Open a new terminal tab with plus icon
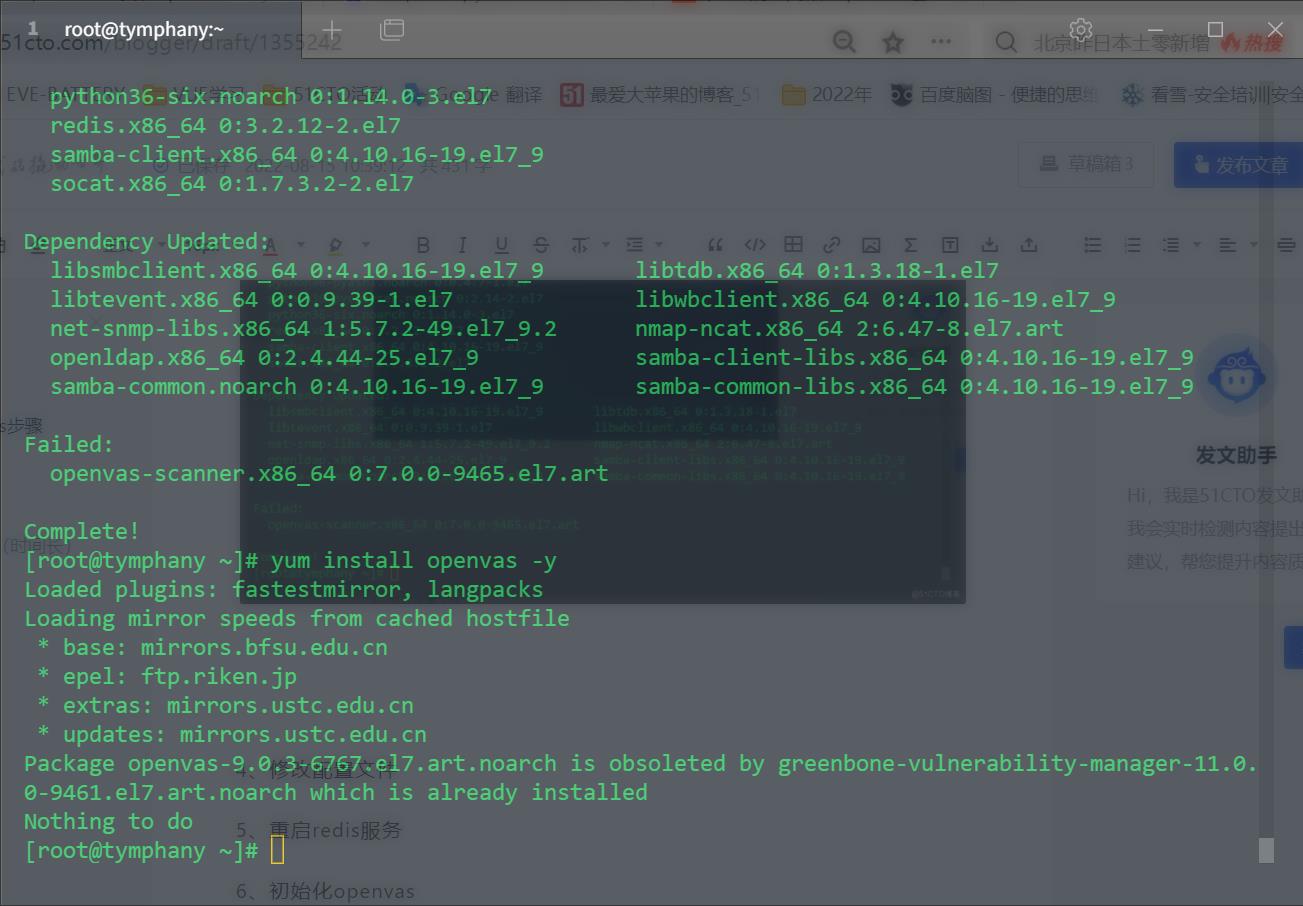Image resolution: width=1303 pixels, height=906 pixels. coord(332,30)
